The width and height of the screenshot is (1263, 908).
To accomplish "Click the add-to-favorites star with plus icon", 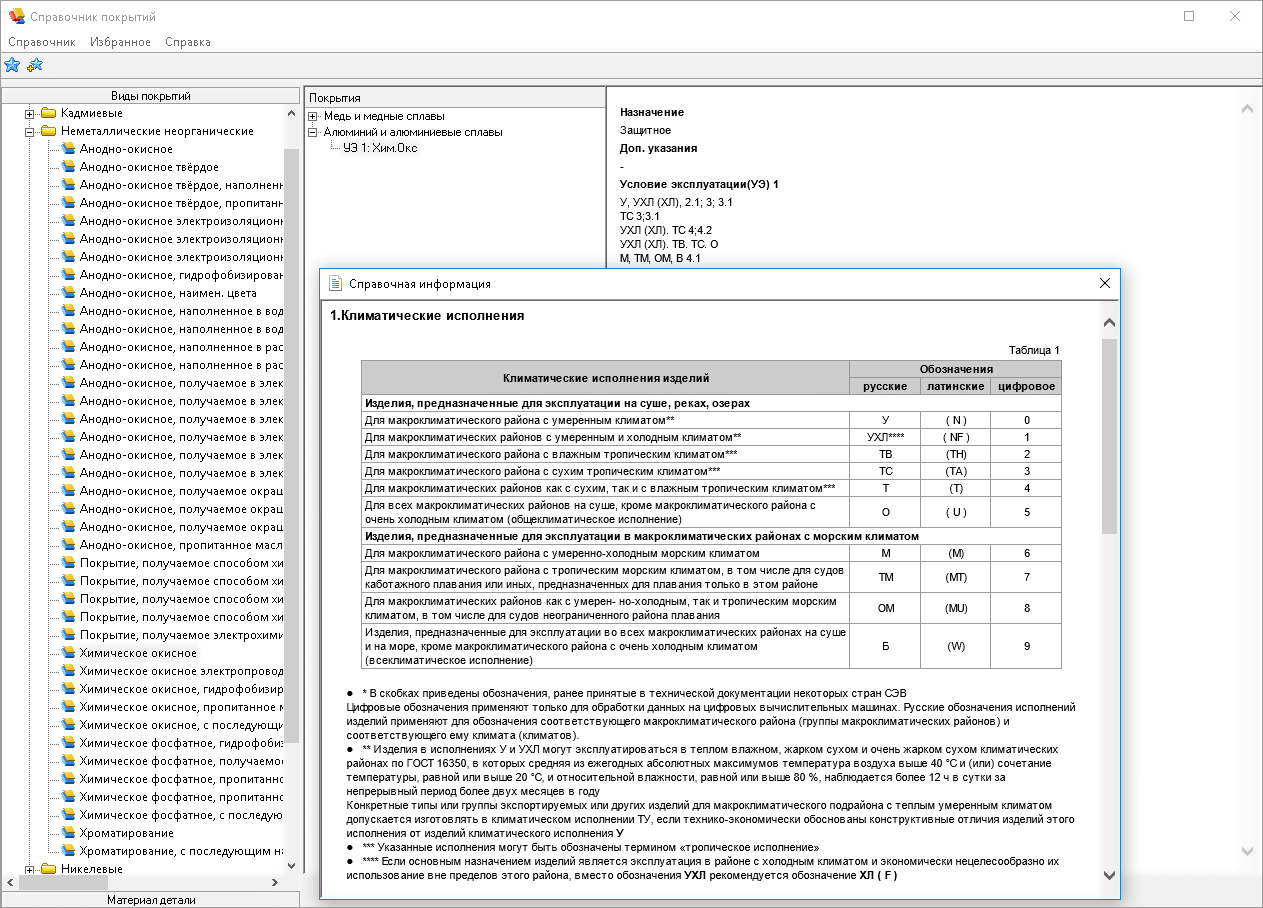I will coord(35,65).
